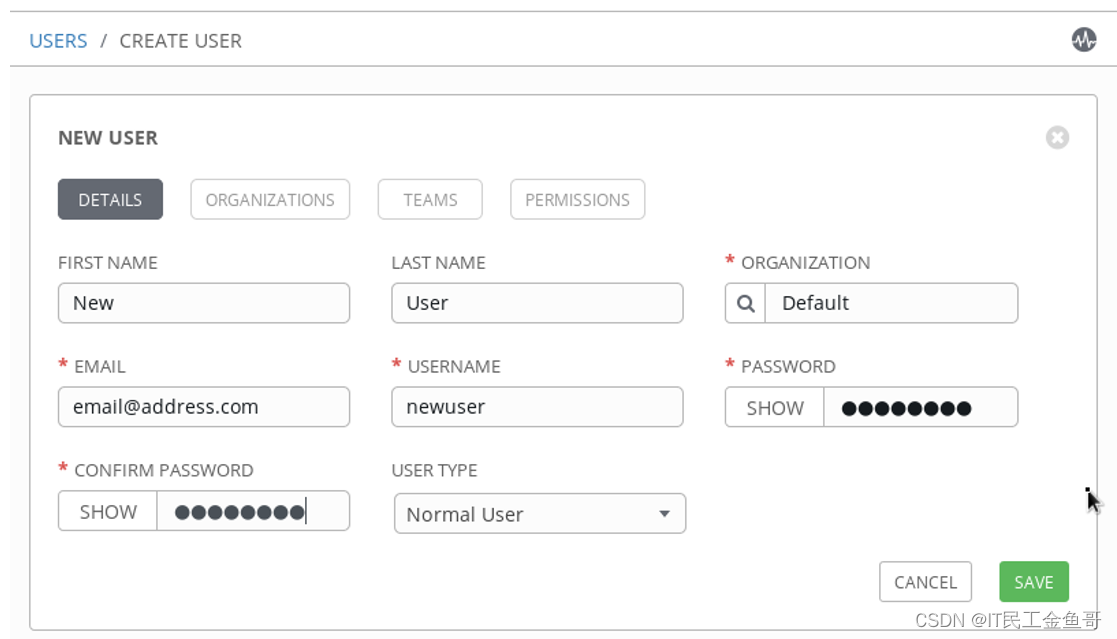Show the Confirm Password characters
Screen dimensions: 1117x639
[x=108, y=511]
